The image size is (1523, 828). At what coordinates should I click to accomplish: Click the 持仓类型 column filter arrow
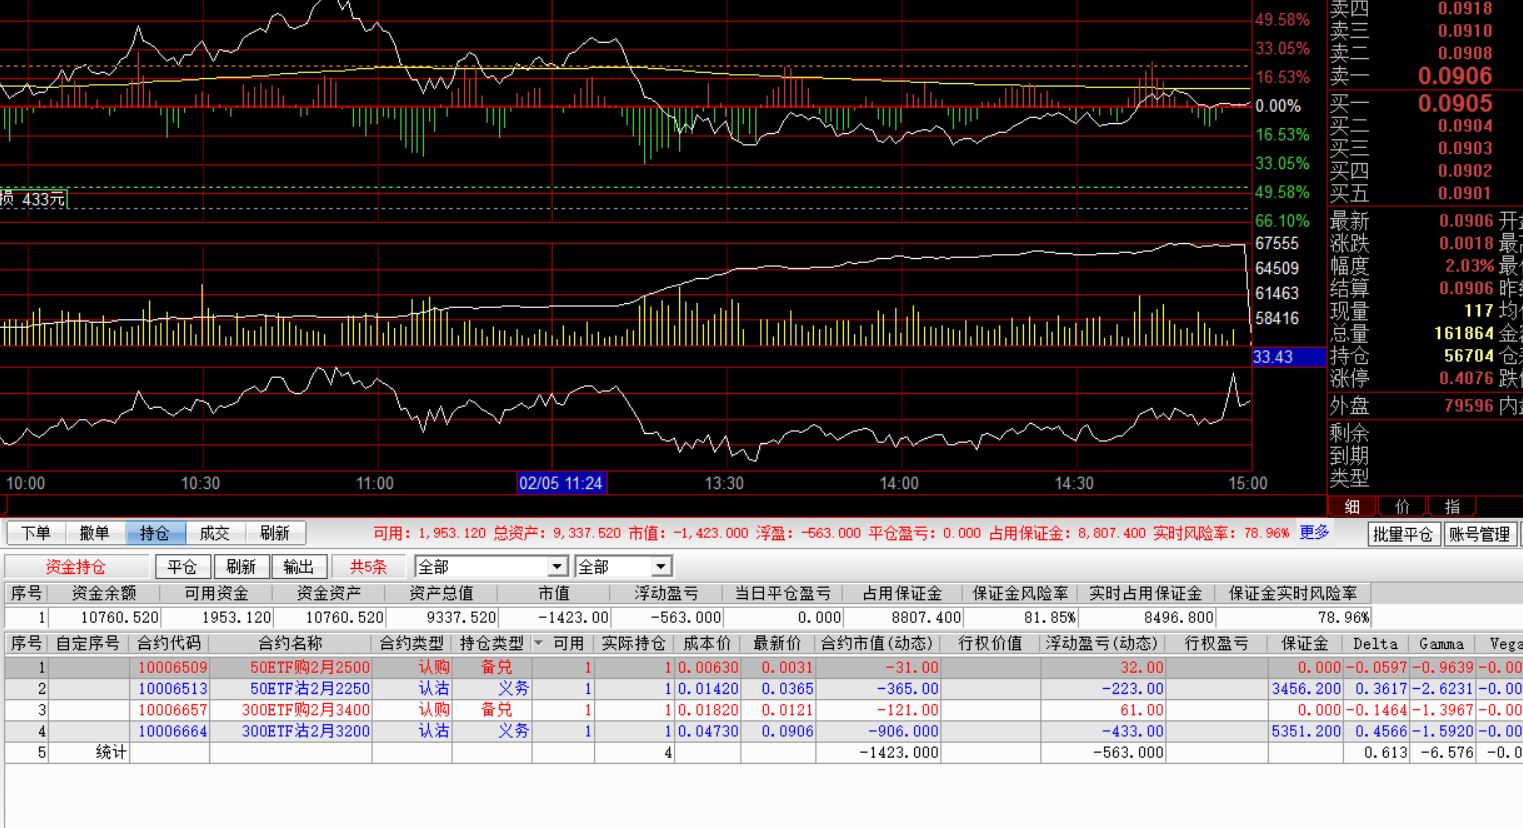pyautogui.click(x=539, y=643)
